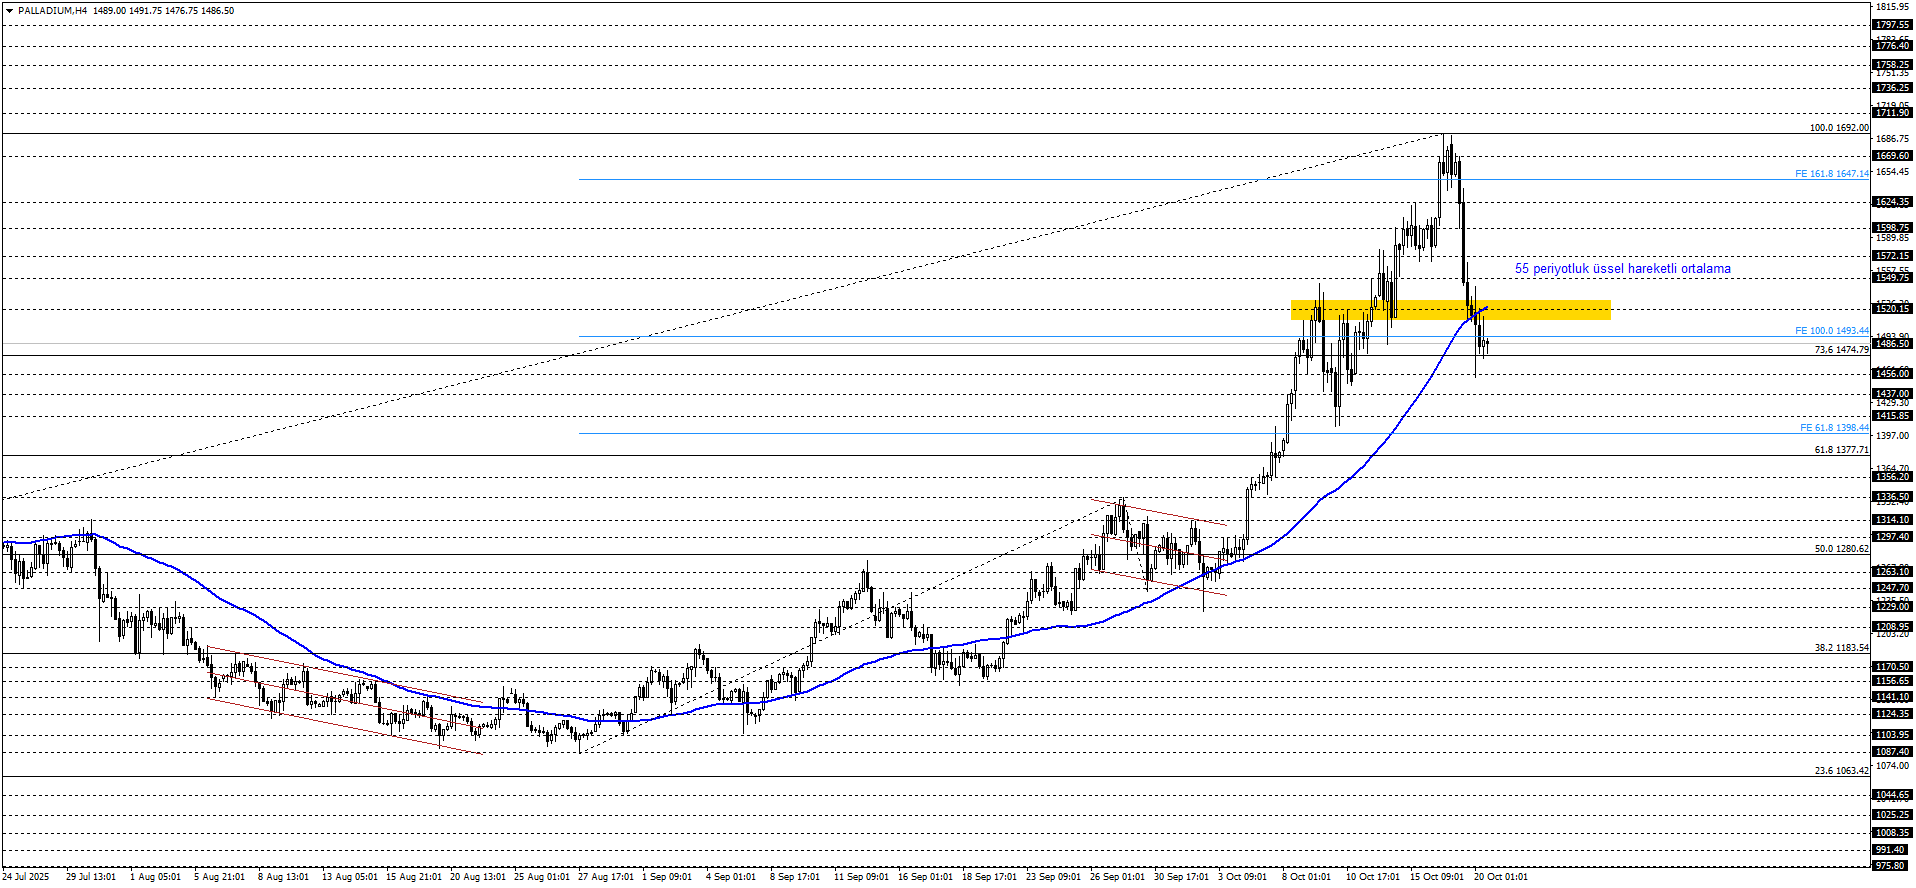This screenshot has height=888, width=1916.
Task: Click the '24 Jul 2025' date on time axis
Action: [25, 877]
